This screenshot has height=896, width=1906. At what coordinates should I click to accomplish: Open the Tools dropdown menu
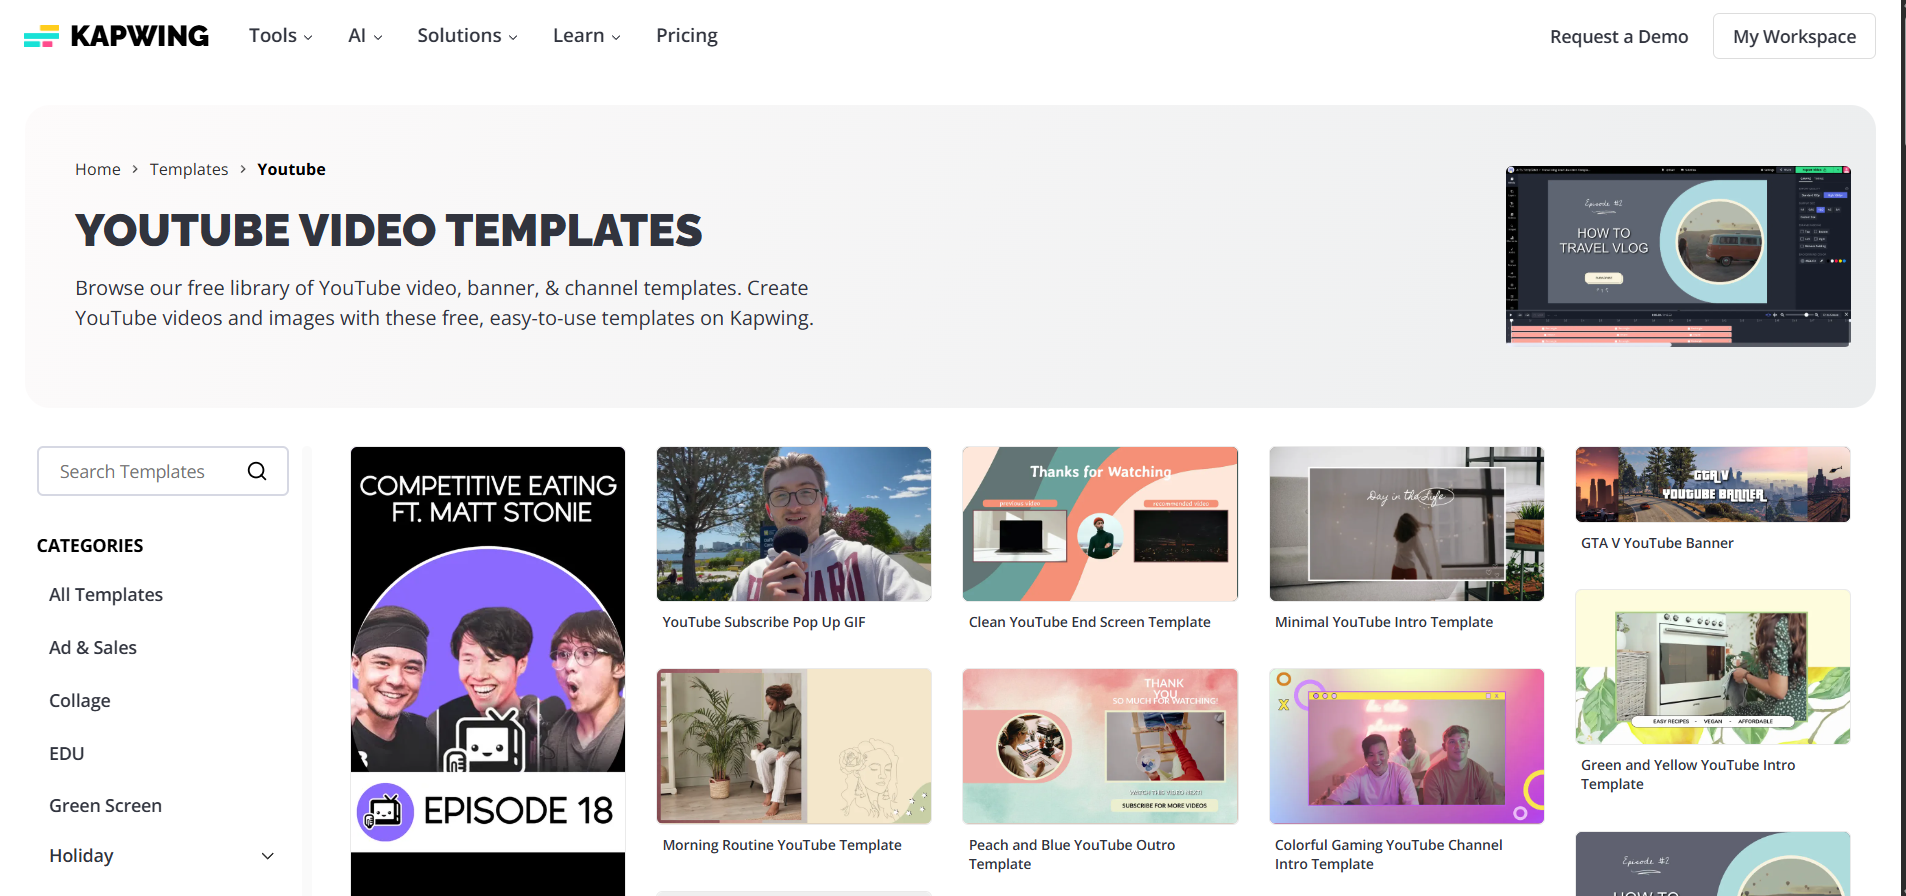point(280,36)
